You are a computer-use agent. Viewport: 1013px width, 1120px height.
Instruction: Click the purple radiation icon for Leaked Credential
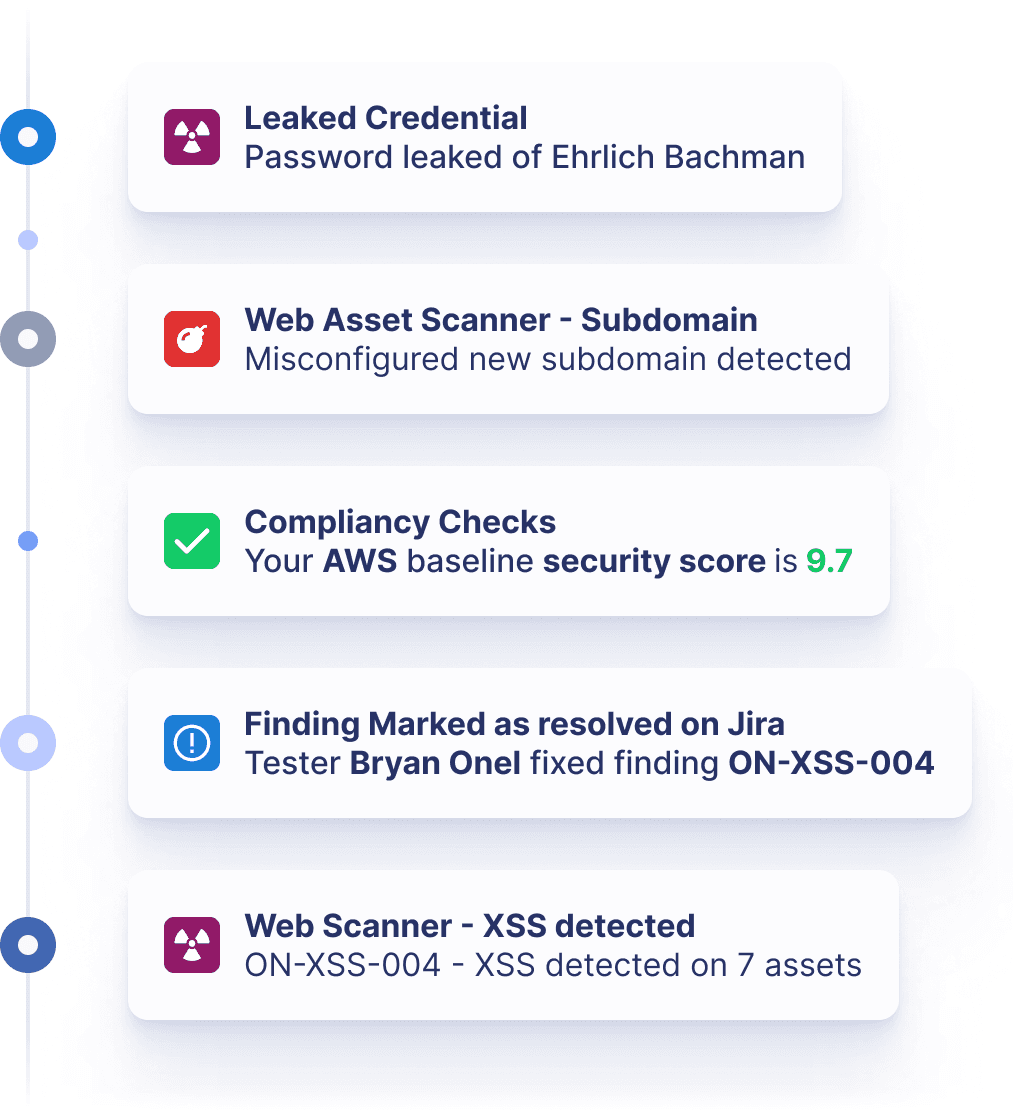(191, 136)
